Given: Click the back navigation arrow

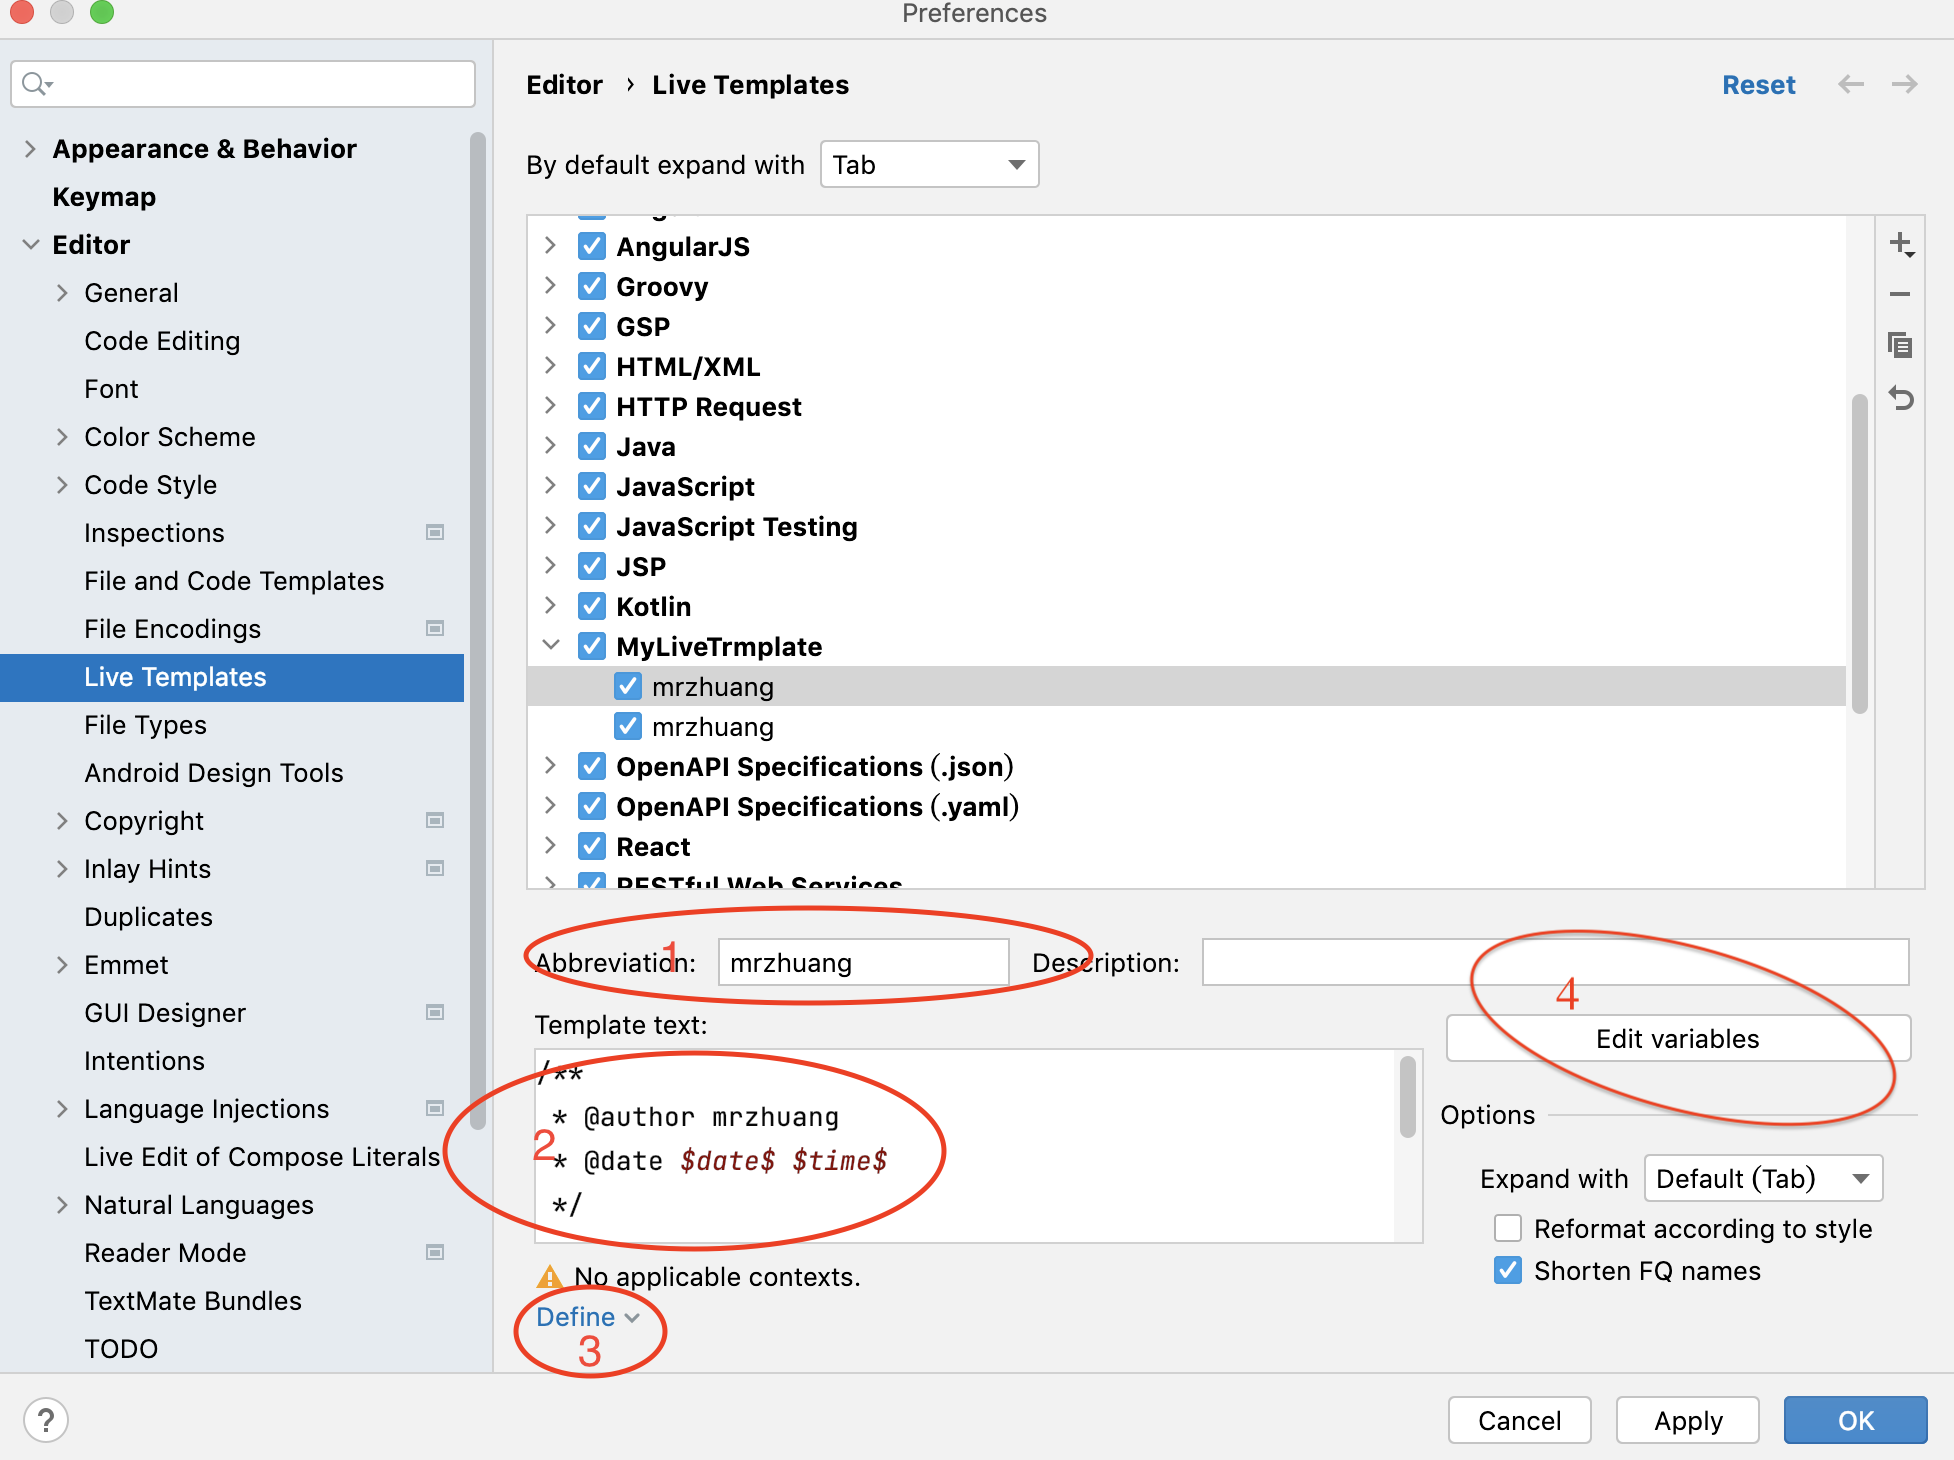Looking at the screenshot, I should click(1851, 85).
